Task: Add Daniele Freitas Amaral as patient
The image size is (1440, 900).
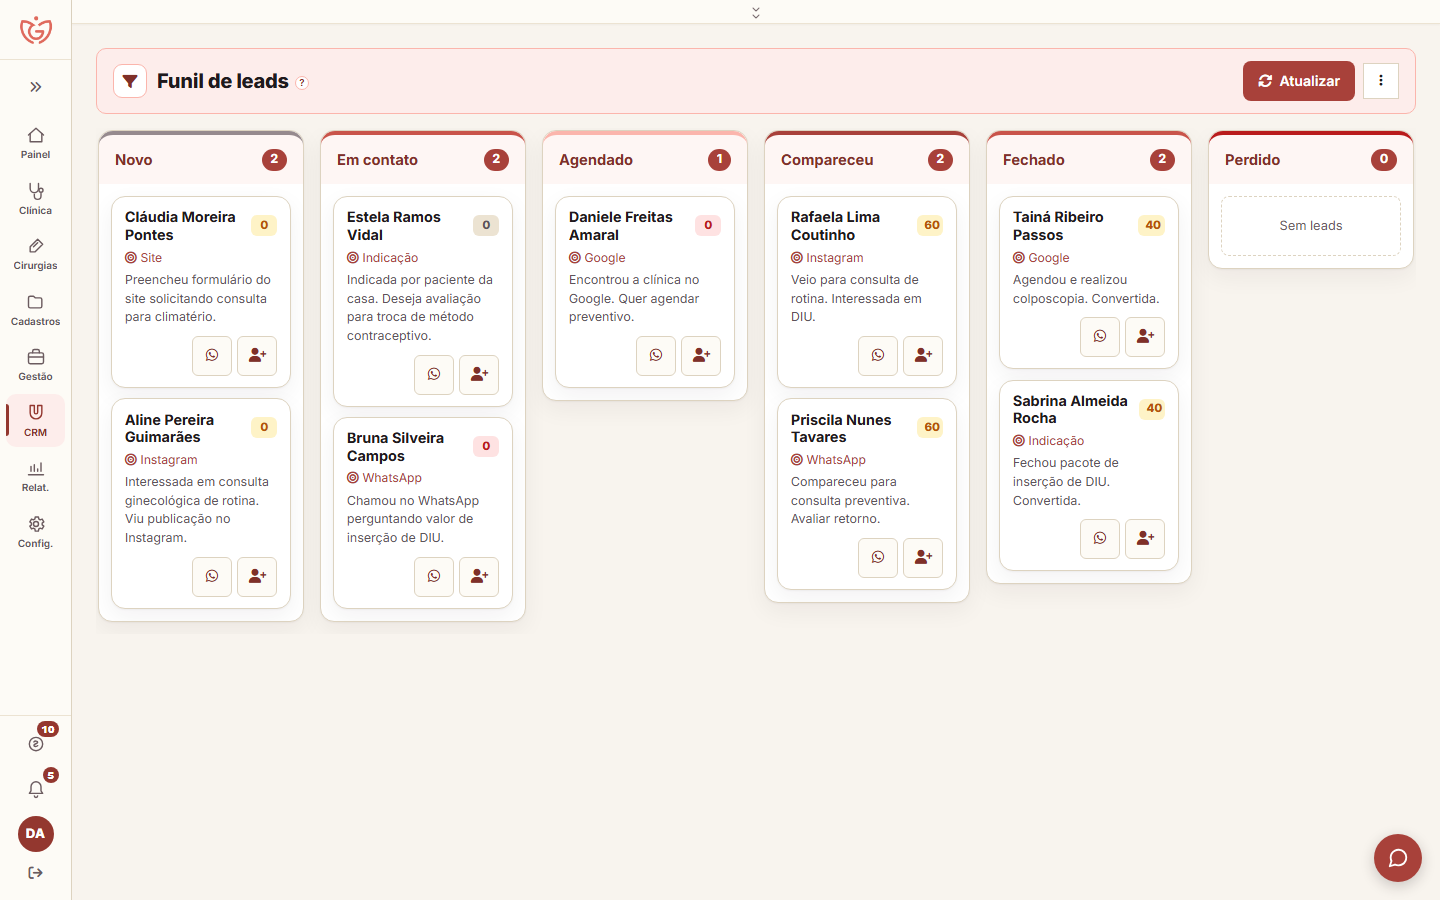Action: [x=701, y=356]
